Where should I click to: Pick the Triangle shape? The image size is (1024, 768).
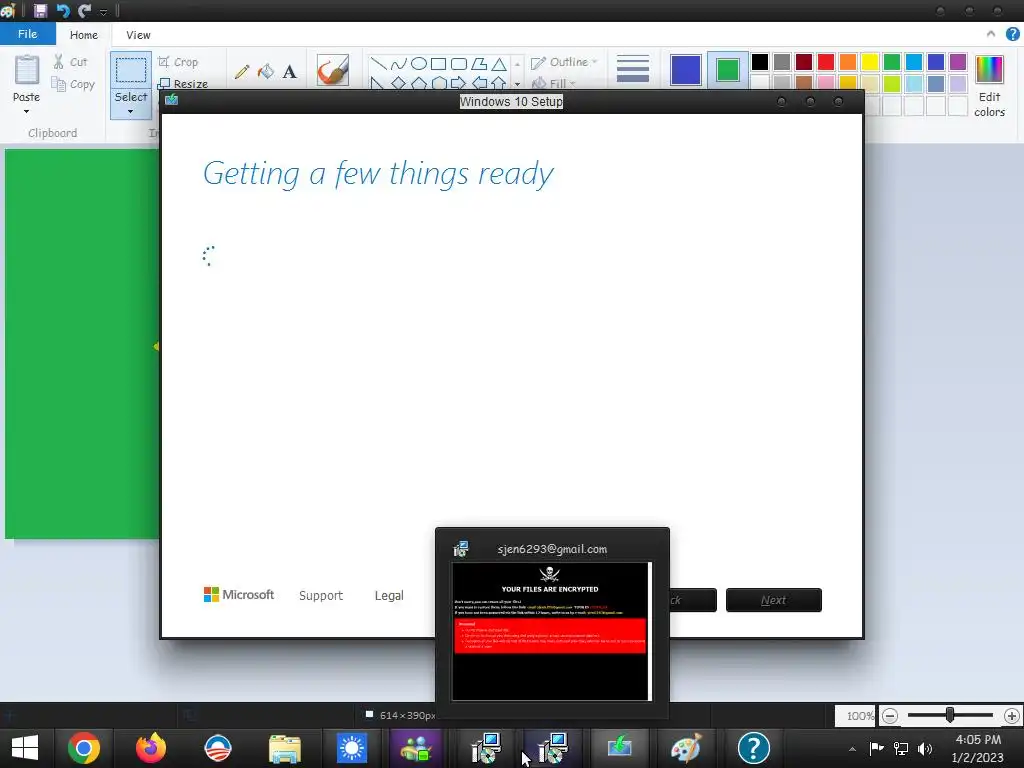(499, 63)
